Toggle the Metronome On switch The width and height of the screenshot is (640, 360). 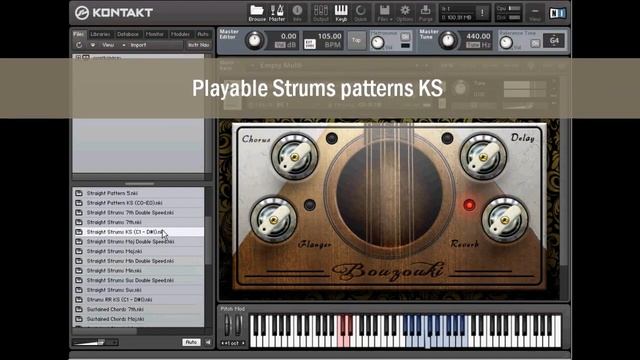405,37
